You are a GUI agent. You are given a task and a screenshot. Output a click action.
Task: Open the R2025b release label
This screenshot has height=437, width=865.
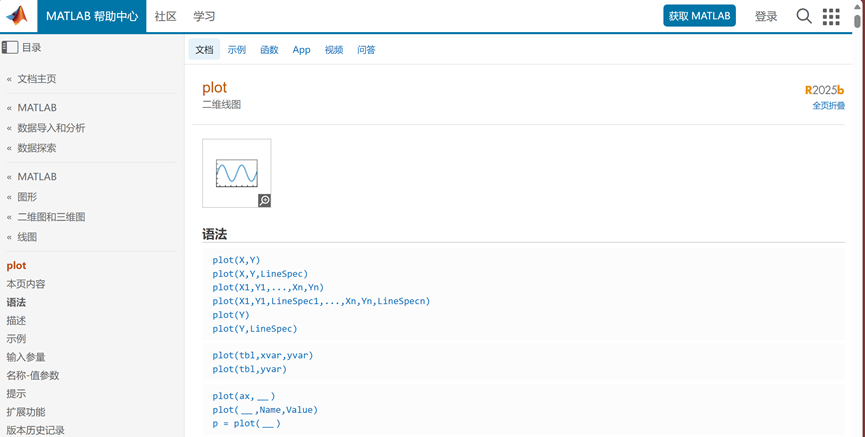pyautogui.click(x=825, y=90)
